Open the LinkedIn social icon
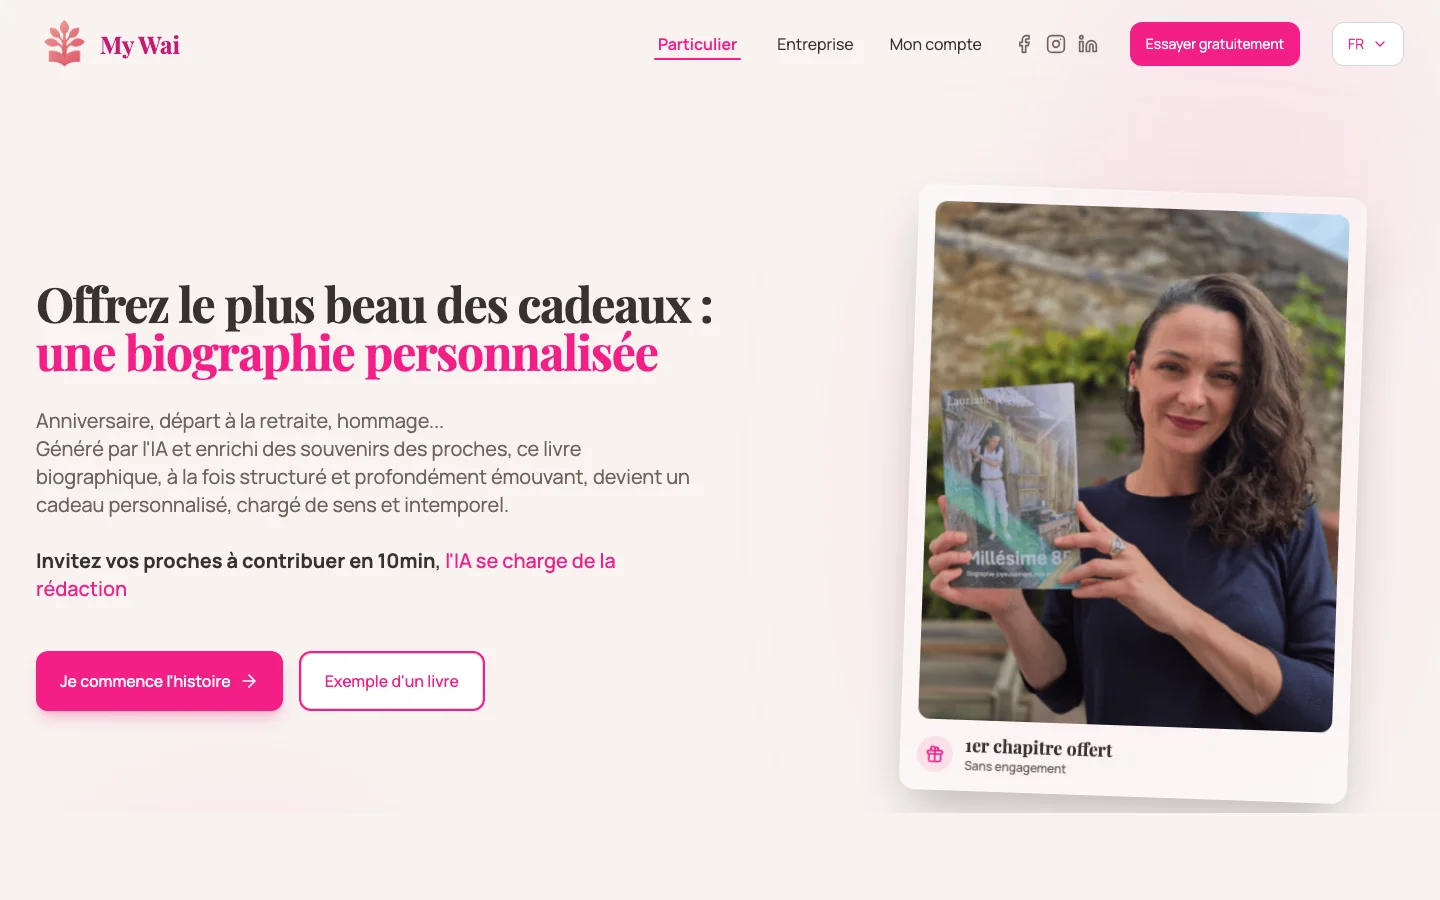Image resolution: width=1440 pixels, height=900 pixels. (1088, 44)
